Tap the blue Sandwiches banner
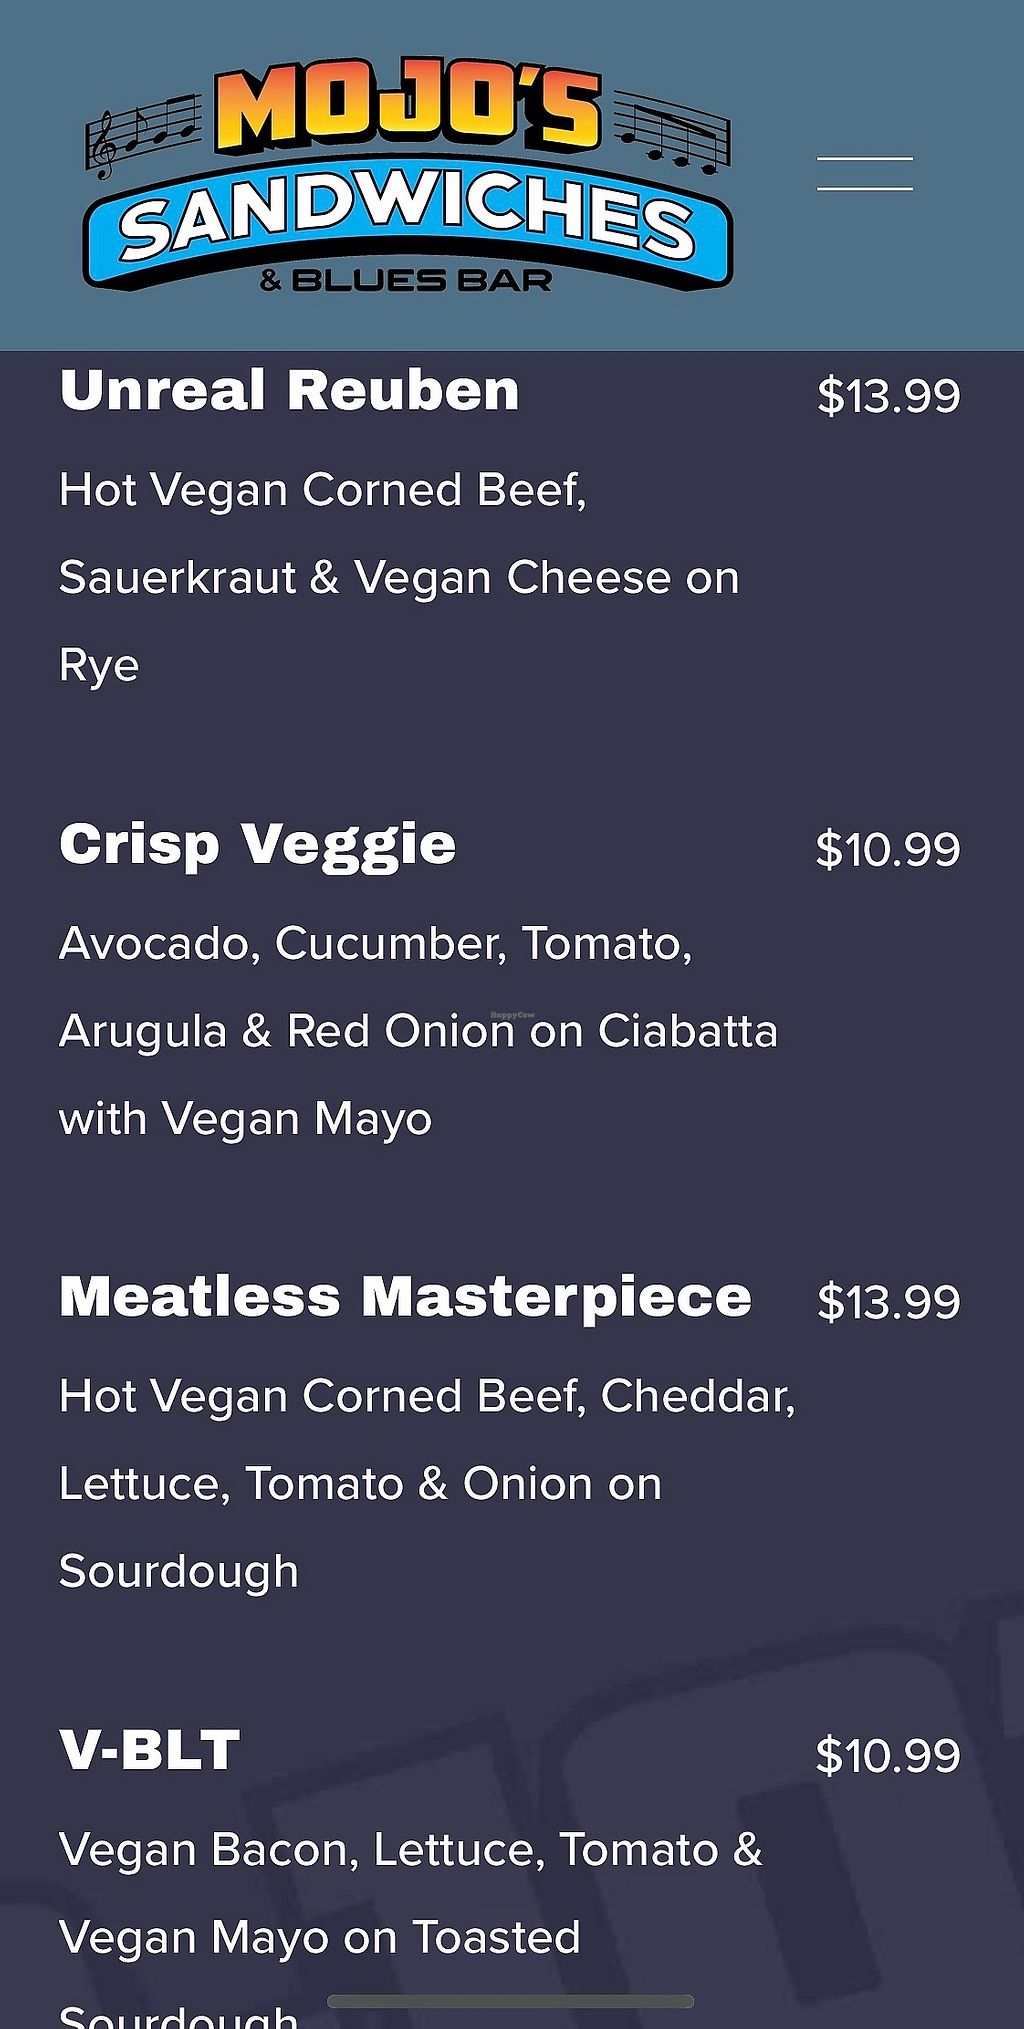The image size is (1024, 2029). [408, 225]
